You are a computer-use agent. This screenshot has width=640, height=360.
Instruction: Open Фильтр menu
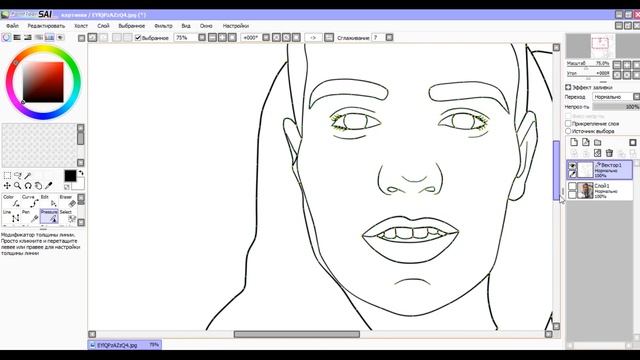tap(163, 26)
